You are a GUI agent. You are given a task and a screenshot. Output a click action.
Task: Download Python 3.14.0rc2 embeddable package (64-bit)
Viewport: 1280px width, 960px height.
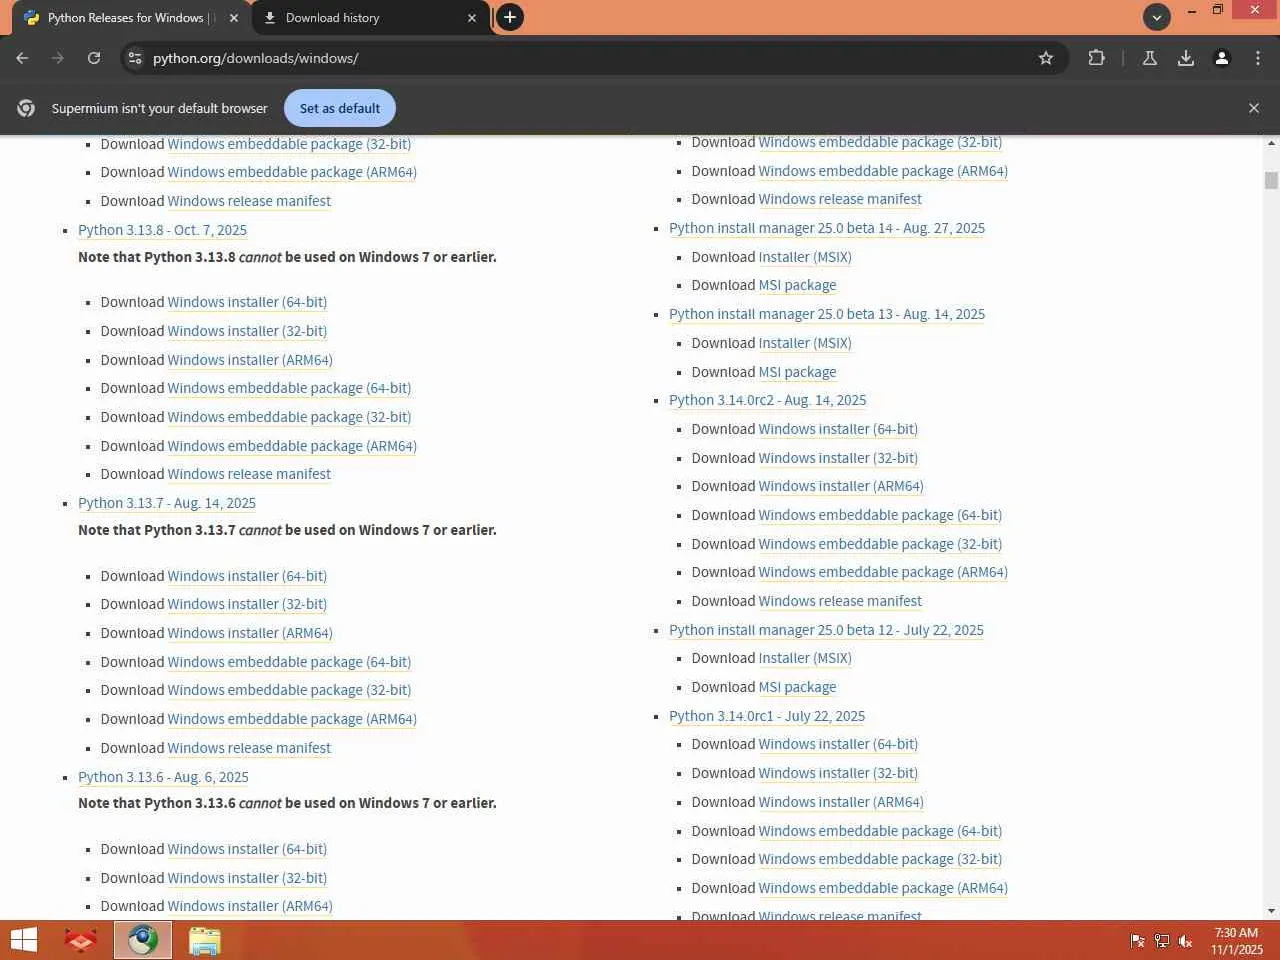pos(880,515)
